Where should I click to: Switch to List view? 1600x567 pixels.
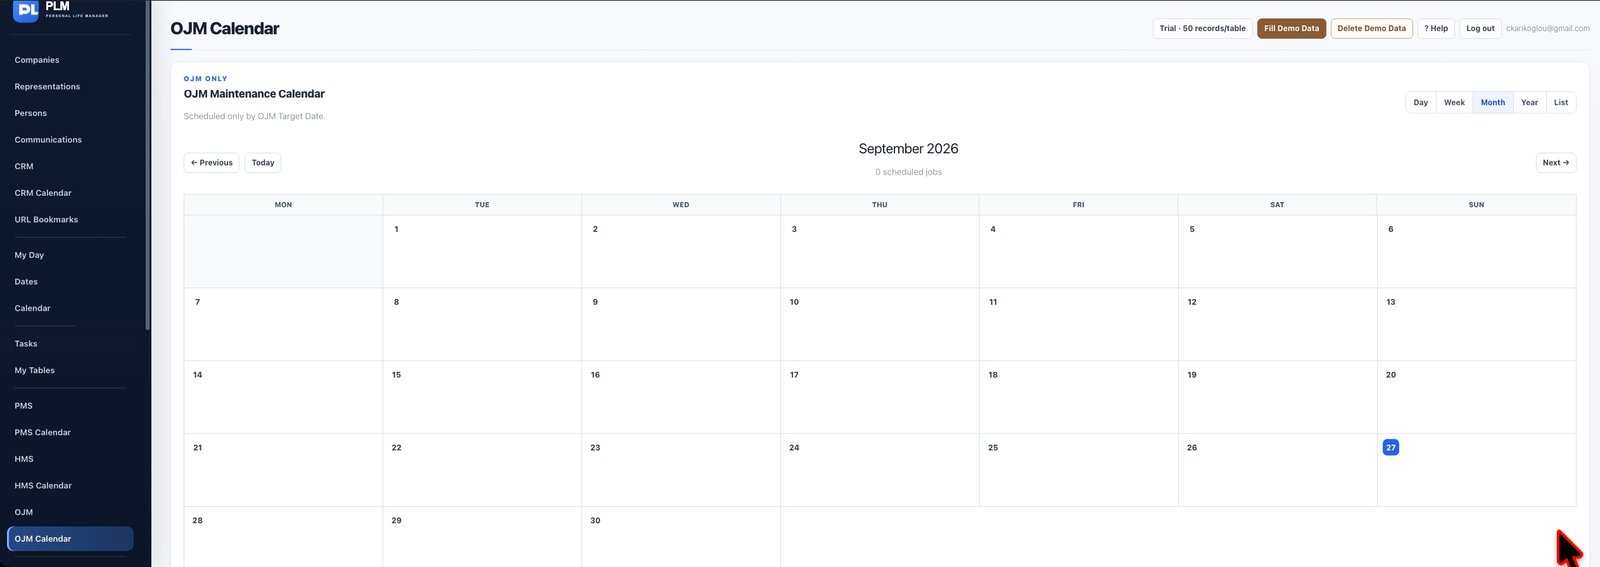(x=1560, y=102)
